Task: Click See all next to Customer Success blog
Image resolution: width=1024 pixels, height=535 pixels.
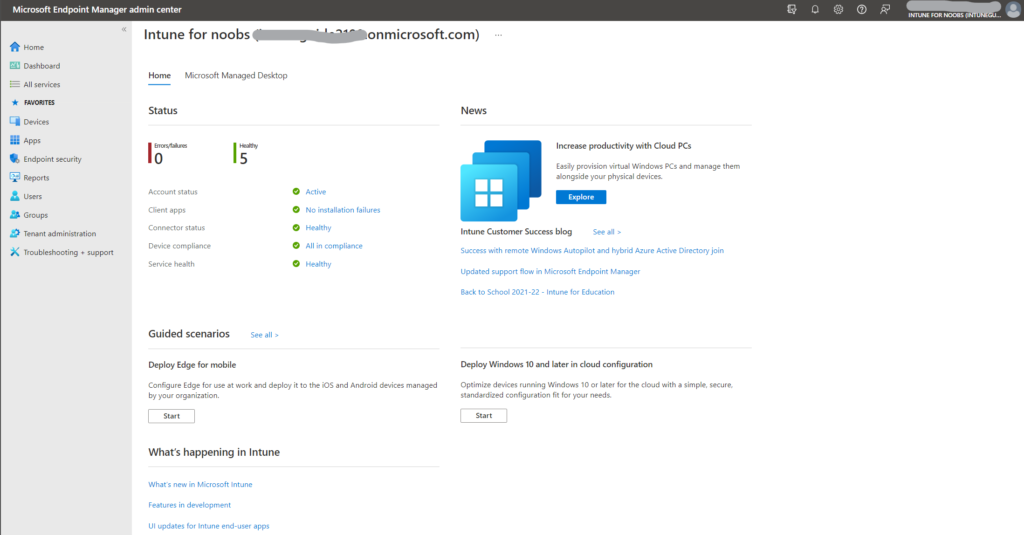Action: point(607,232)
